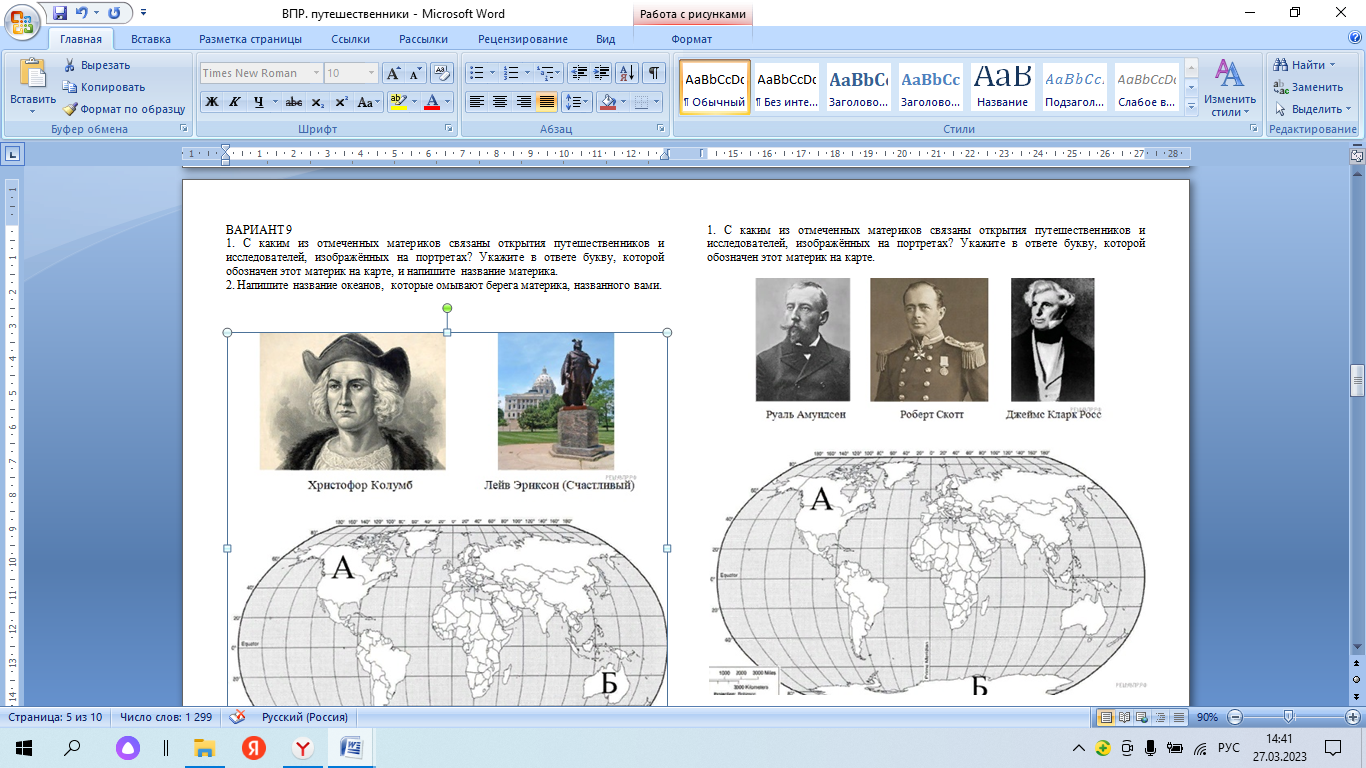1366x768 pixels.
Task: Align text left
Action: point(477,102)
